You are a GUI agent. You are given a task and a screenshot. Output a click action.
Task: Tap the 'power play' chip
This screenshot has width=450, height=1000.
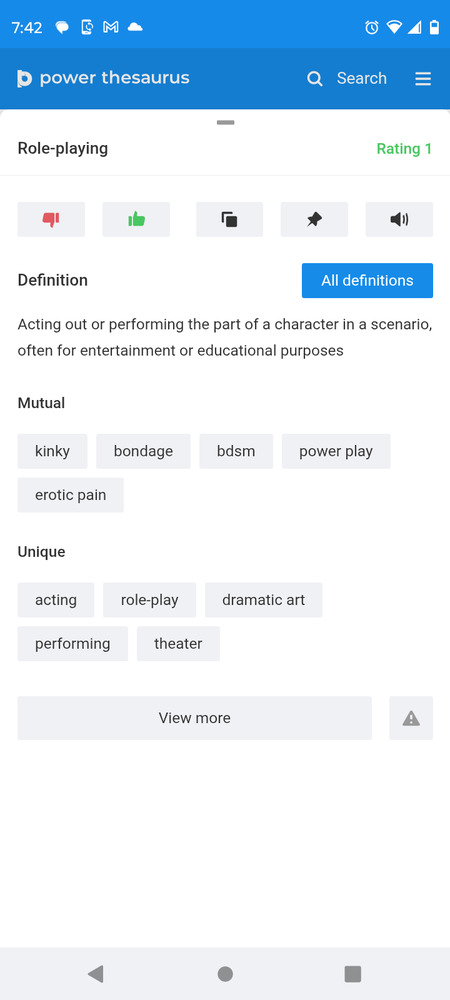click(x=336, y=452)
